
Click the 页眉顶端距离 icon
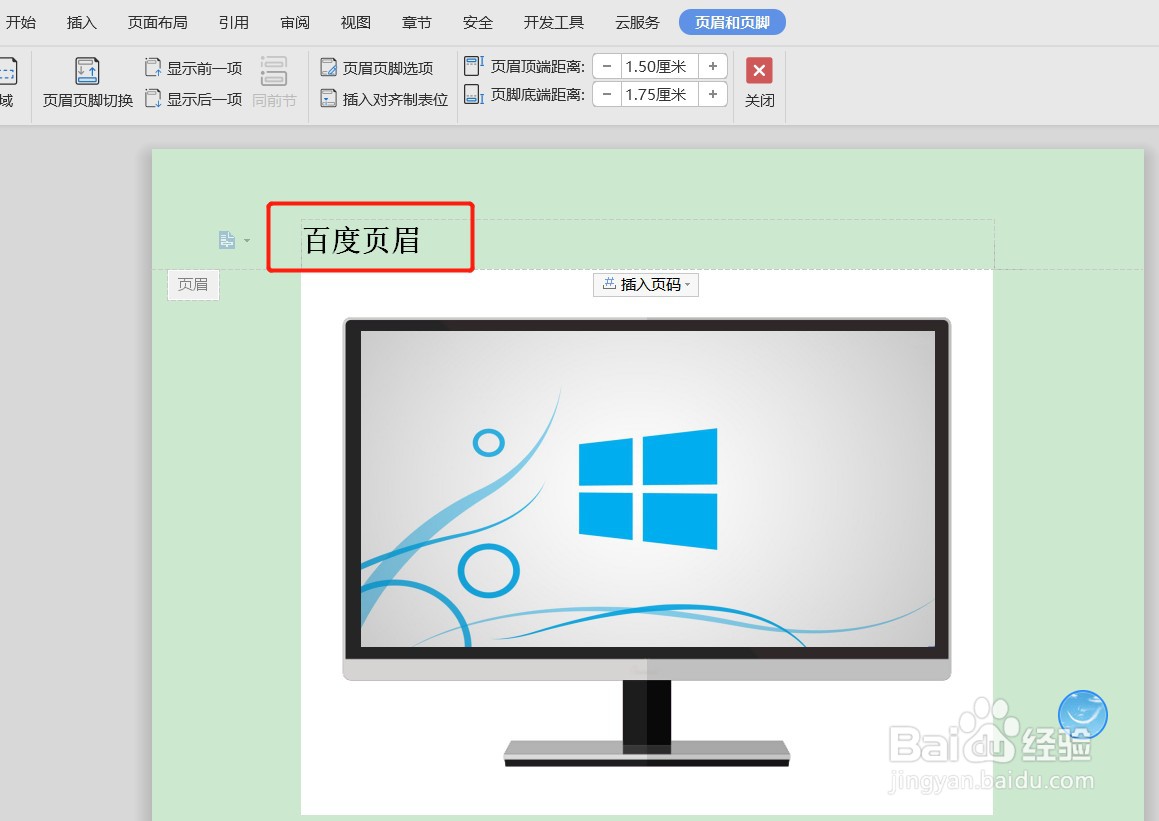[x=474, y=66]
